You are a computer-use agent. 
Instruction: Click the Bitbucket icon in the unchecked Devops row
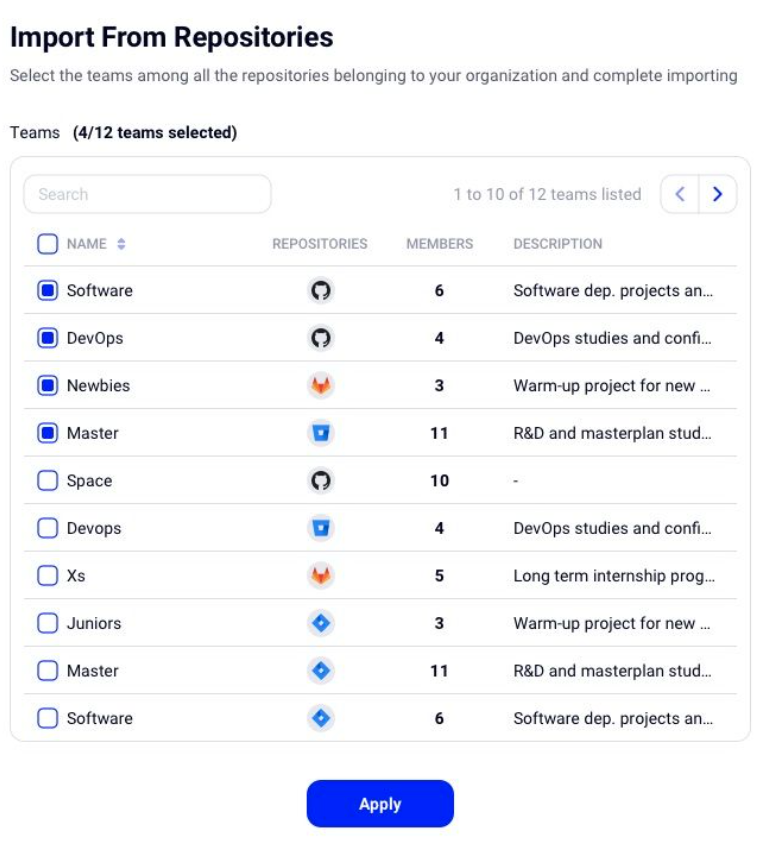(321, 528)
